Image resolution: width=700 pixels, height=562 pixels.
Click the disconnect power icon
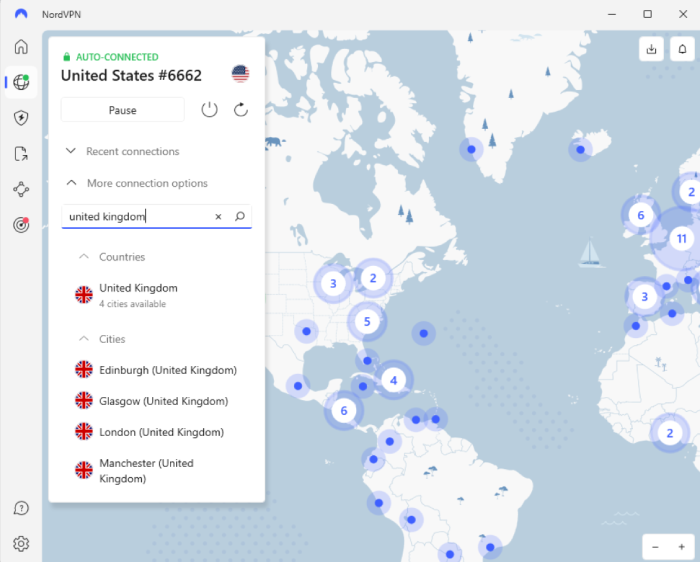pyautogui.click(x=209, y=110)
